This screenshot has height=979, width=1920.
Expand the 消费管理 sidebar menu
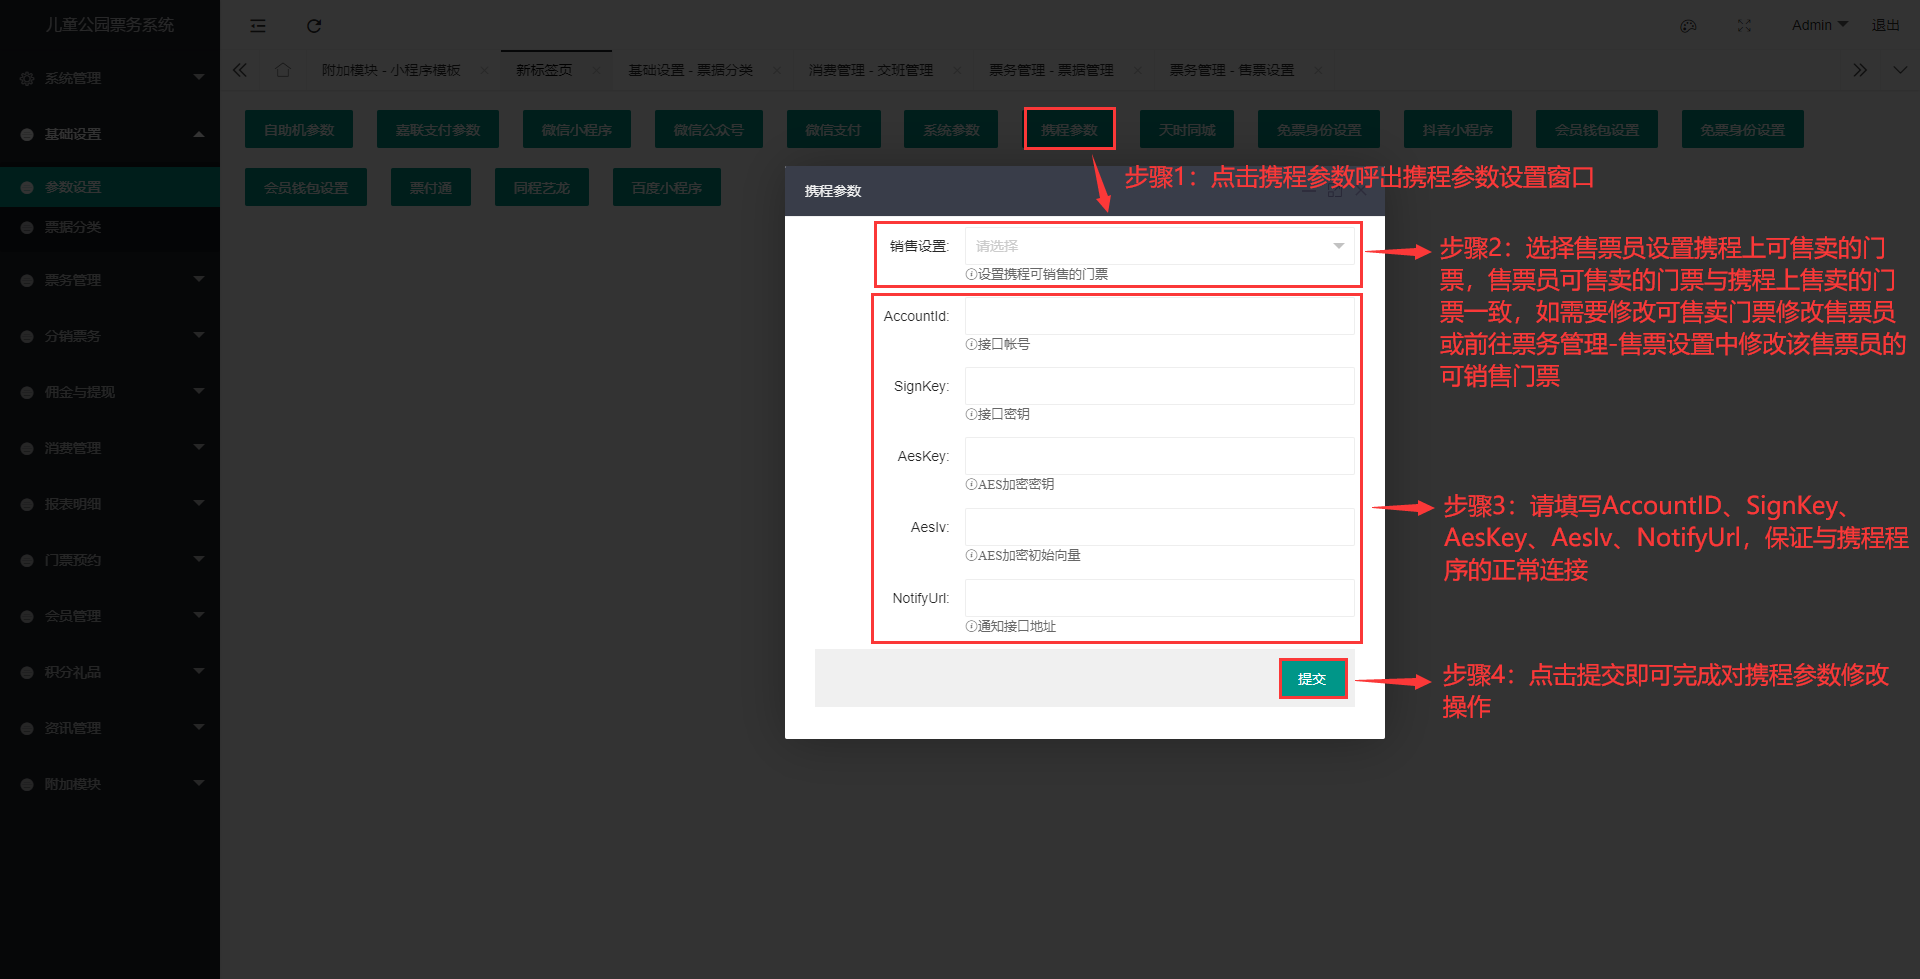tap(110, 448)
